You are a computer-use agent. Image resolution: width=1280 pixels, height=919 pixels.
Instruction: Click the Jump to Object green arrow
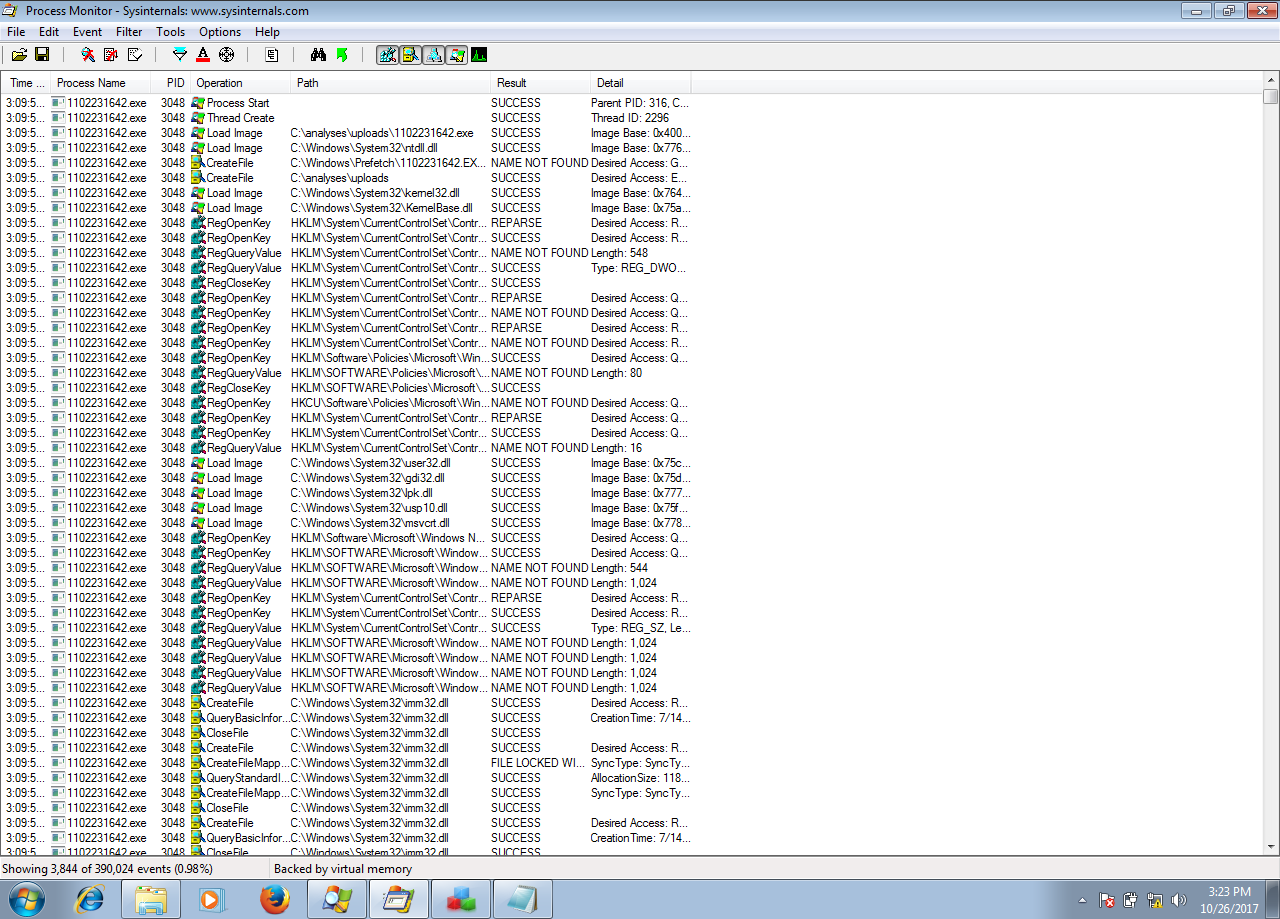pos(342,55)
